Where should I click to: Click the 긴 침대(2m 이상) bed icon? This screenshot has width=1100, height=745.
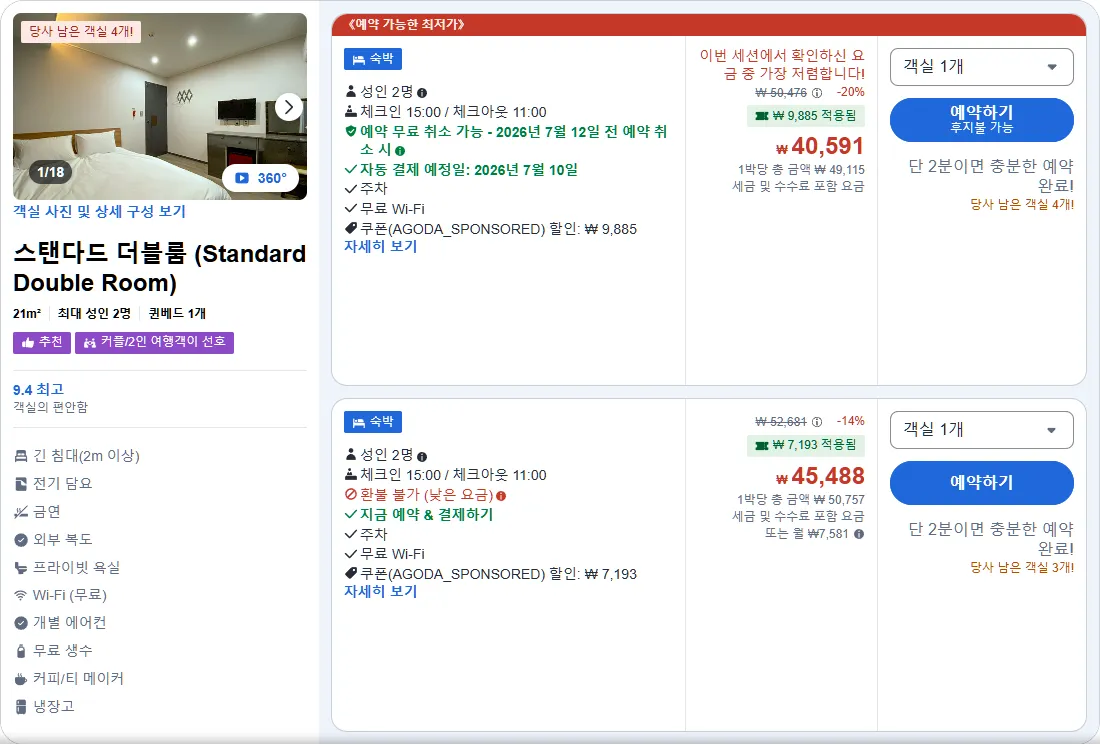(21, 456)
